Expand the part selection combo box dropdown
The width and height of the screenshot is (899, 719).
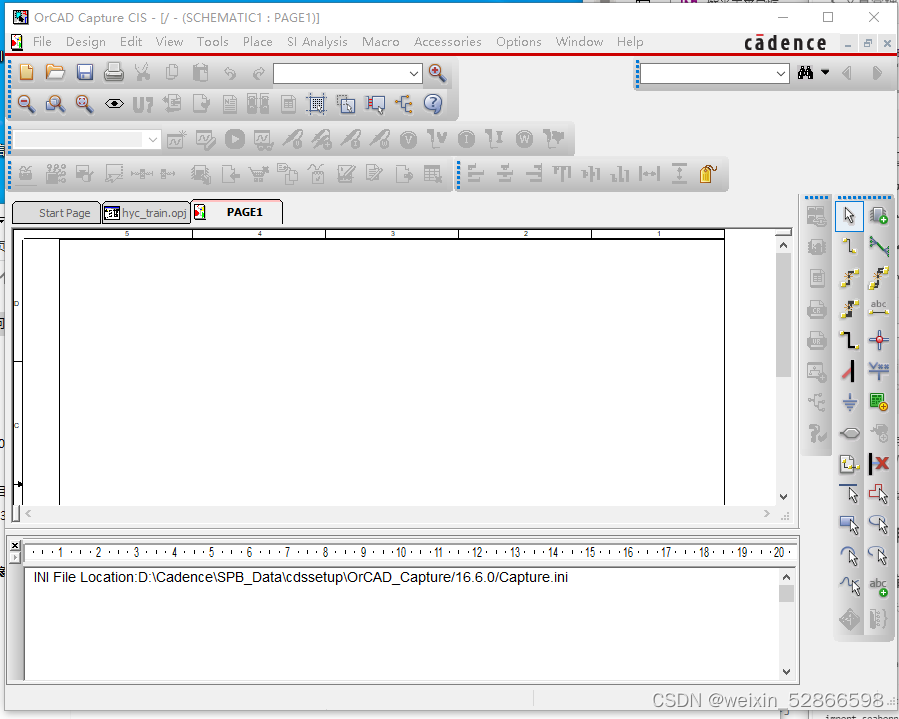pyautogui.click(x=414, y=73)
